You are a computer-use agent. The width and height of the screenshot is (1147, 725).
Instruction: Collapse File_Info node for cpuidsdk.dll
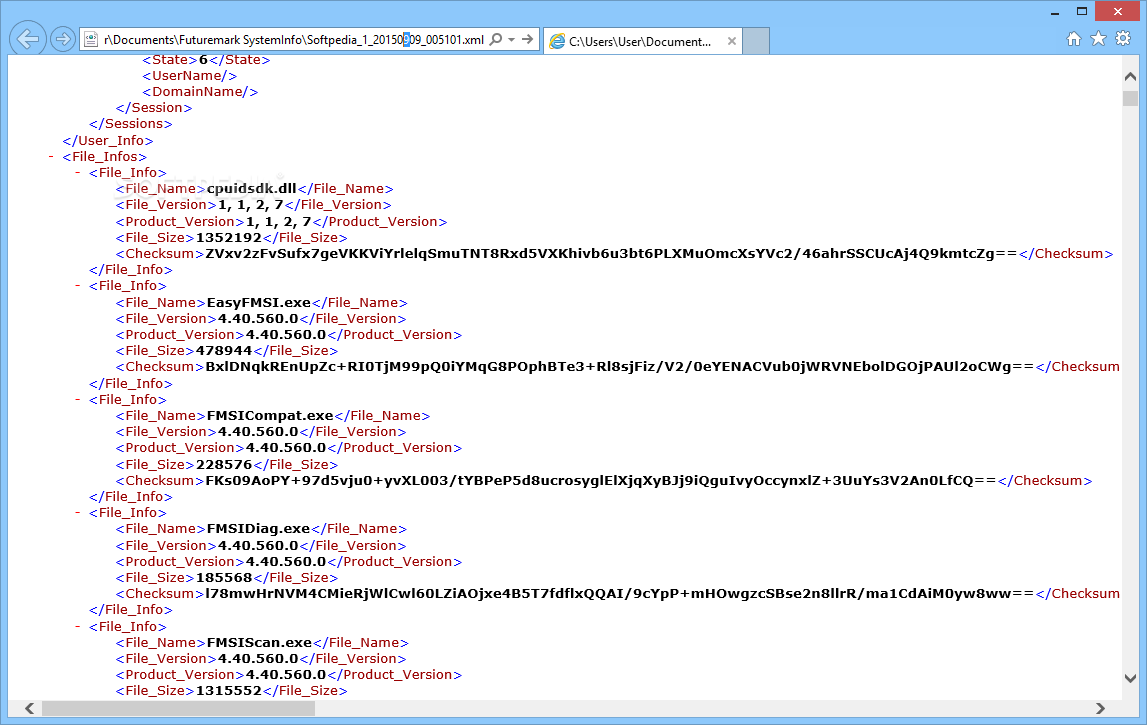pyautogui.click(x=78, y=173)
